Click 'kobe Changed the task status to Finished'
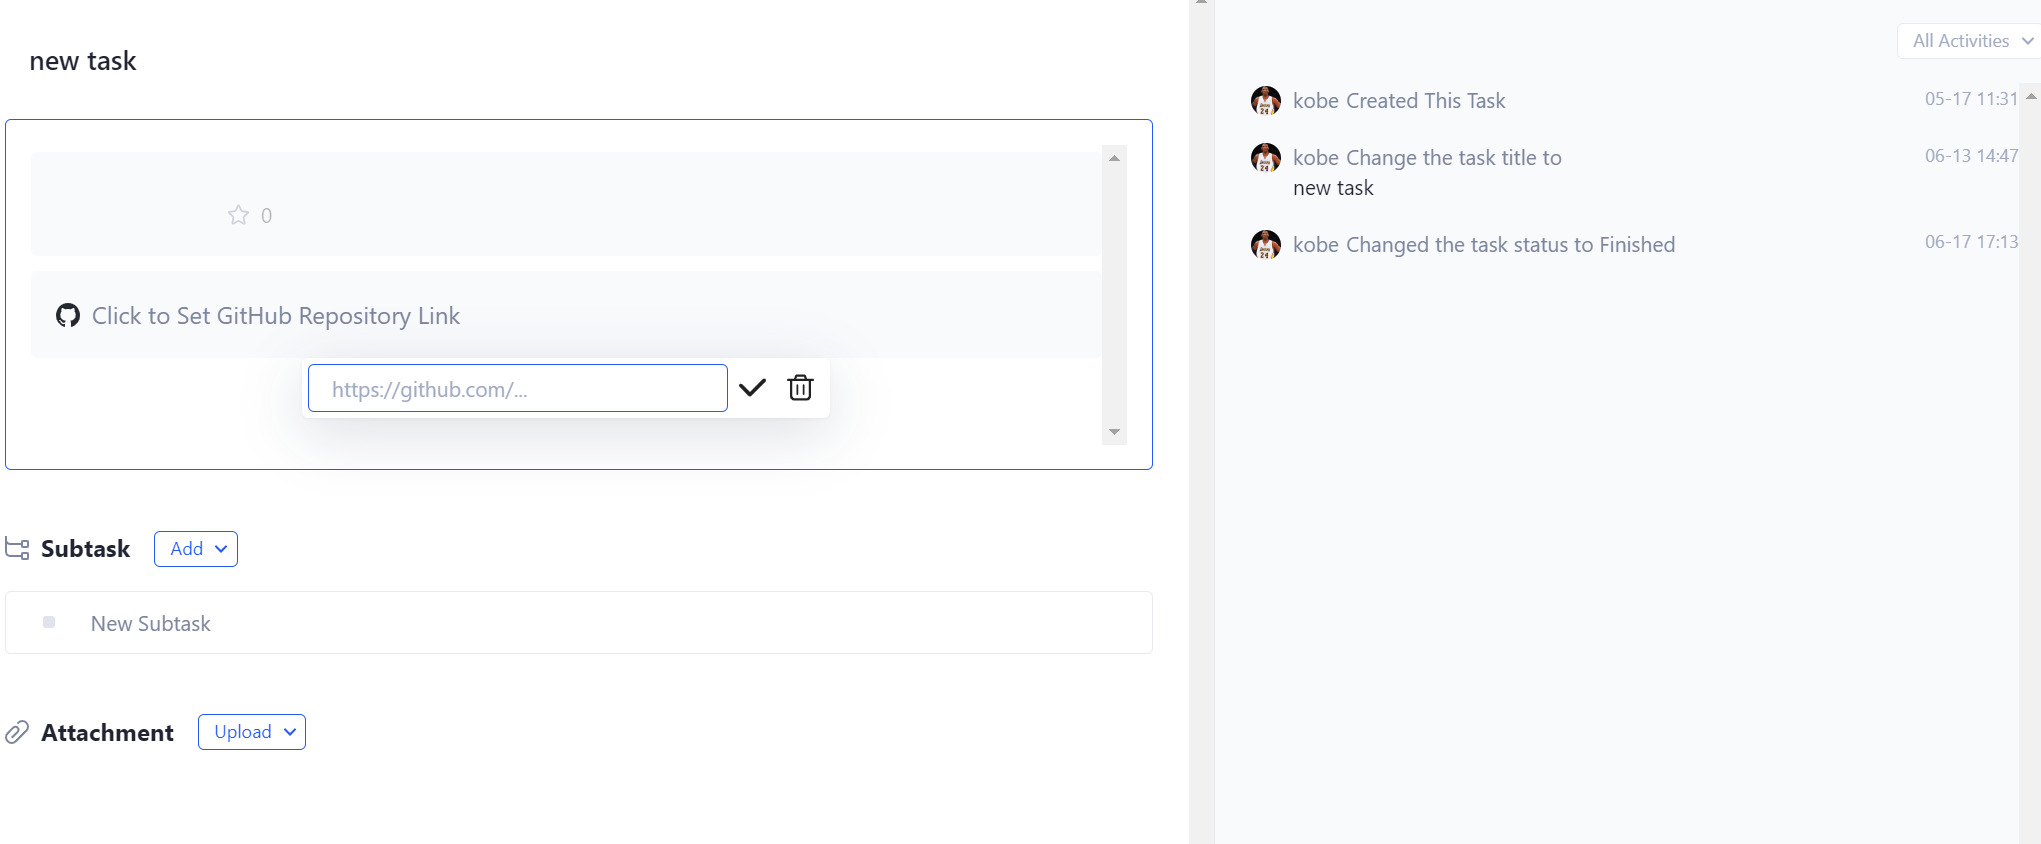The width and height of the screenshot is (2041, 844). tap(1484, 245)
